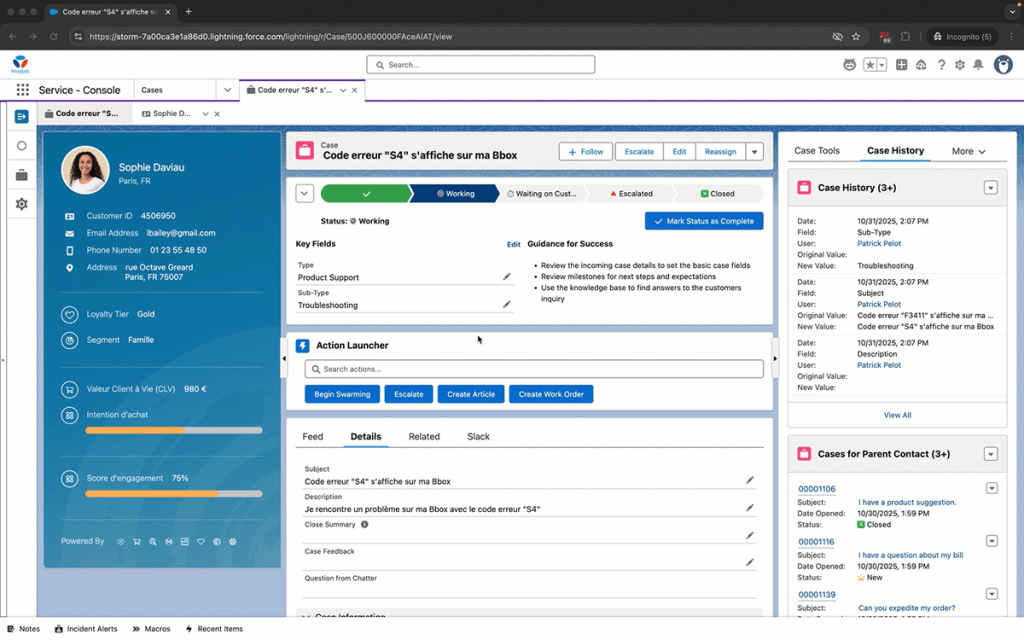The height and width of the screenshot is (640, 1024).
Task: Expand the More tabs dropdown
Action: 968,152
